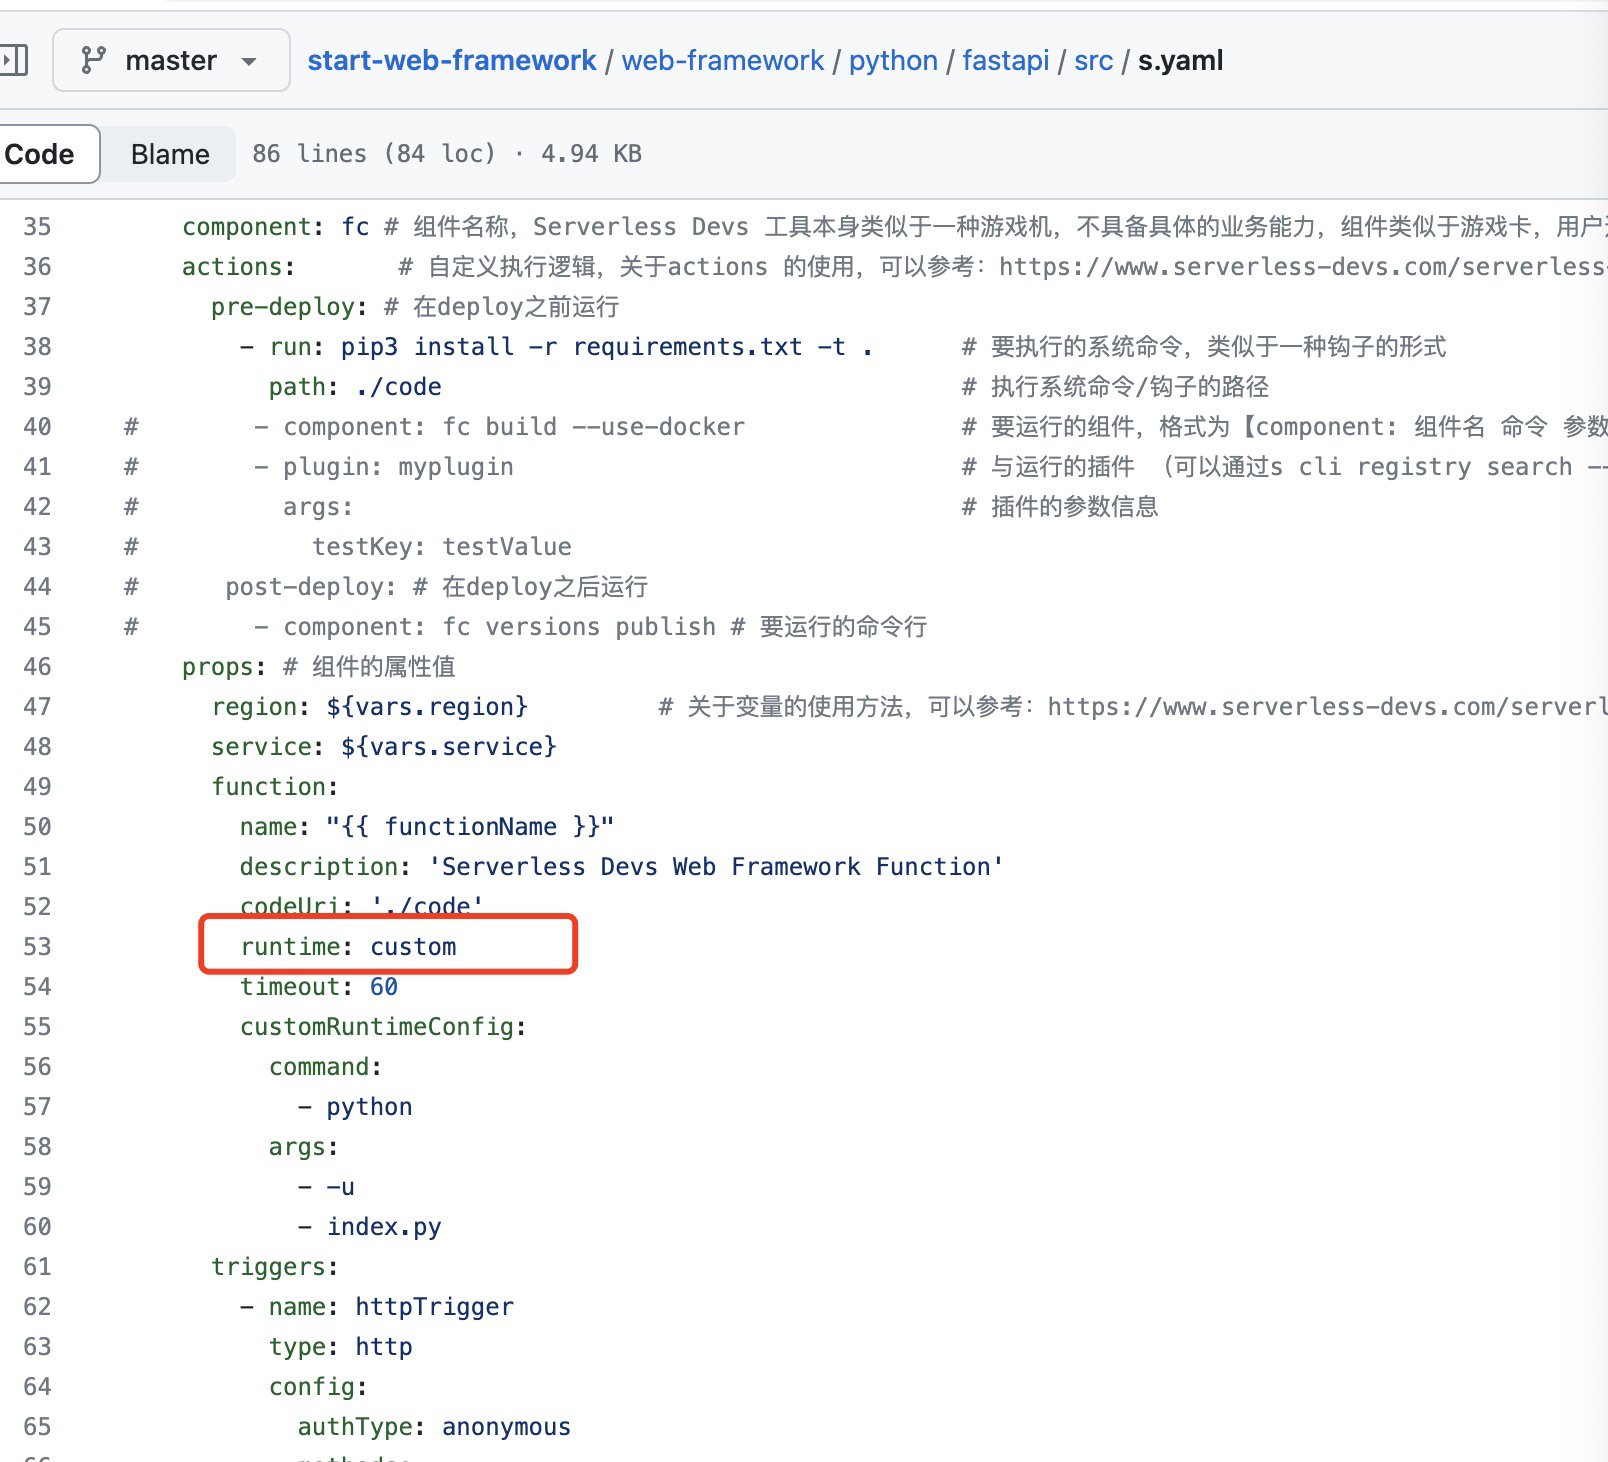
Task: Click the 'pip3 install -r requirements.txt' command text
Action: coord(572,347)
